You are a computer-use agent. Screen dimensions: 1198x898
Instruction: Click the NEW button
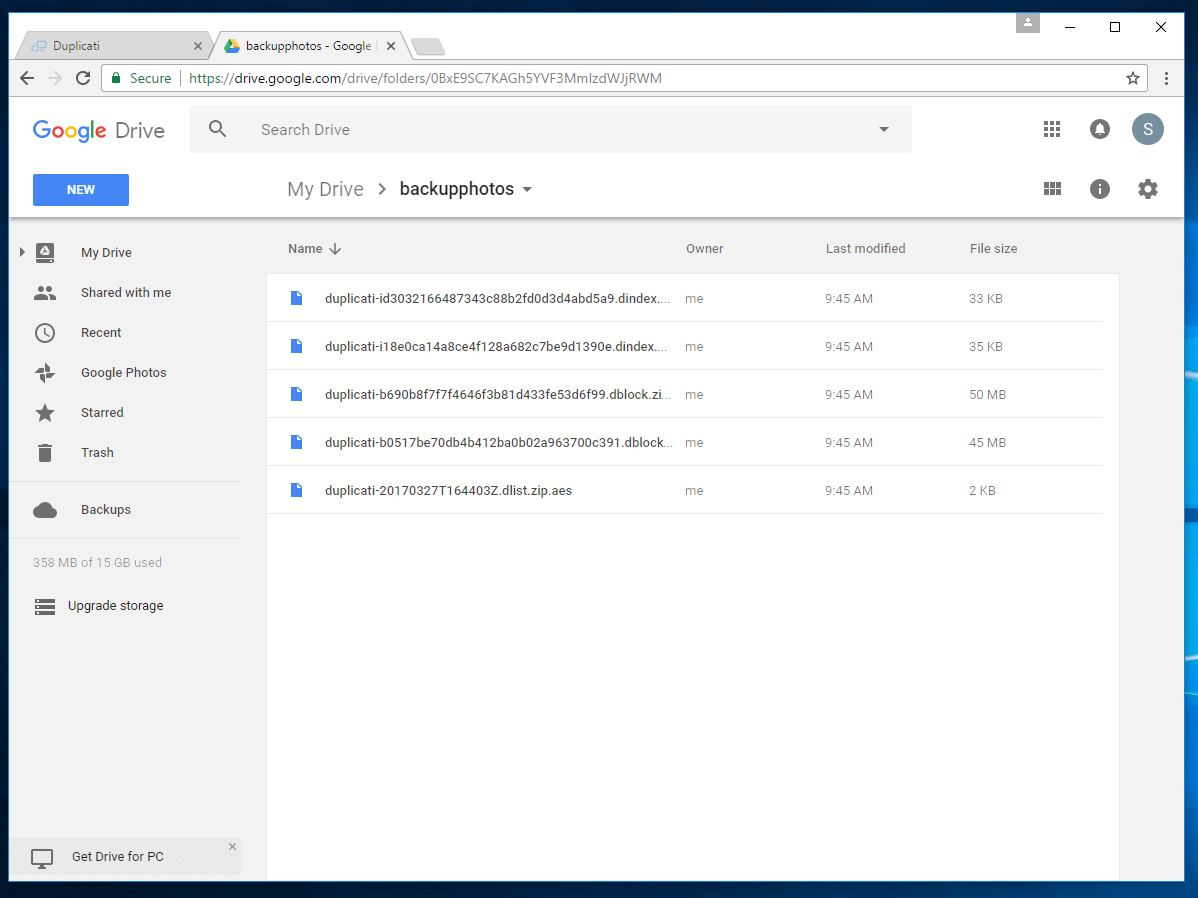(x=81, y=190)
